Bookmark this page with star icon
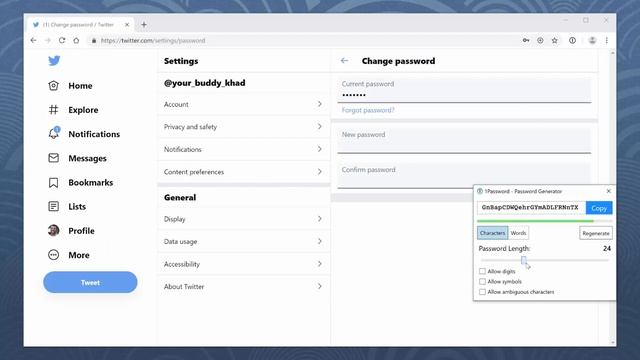 tap(554, 40)
